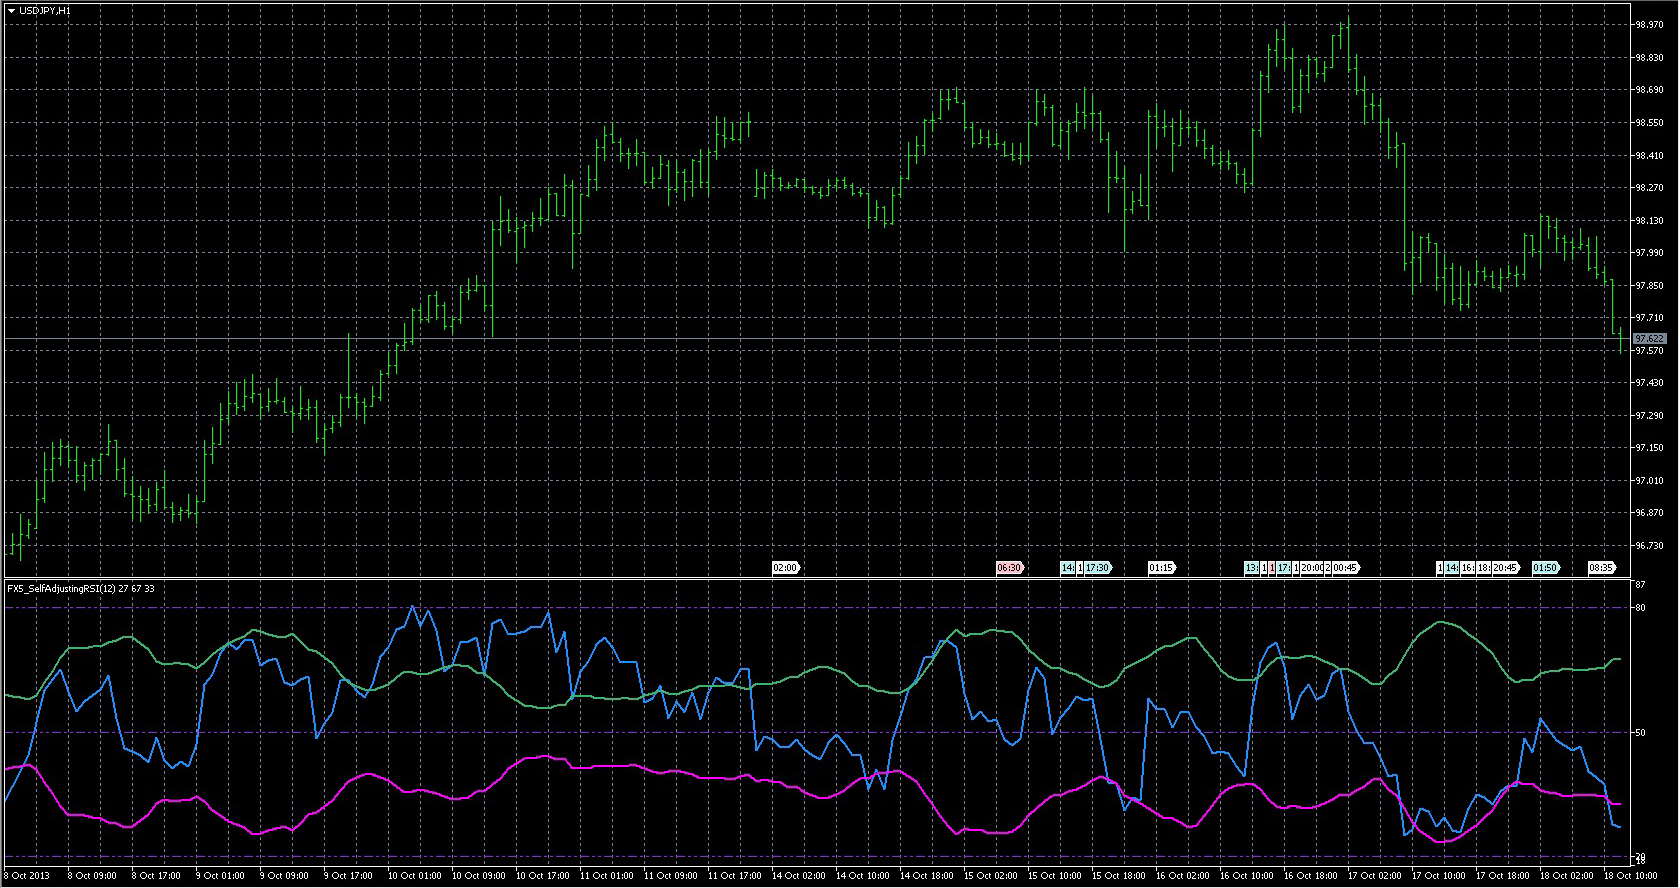Click the 18 Oct 10:00 time label
1680x888 pixels.
pos(1631,876)
